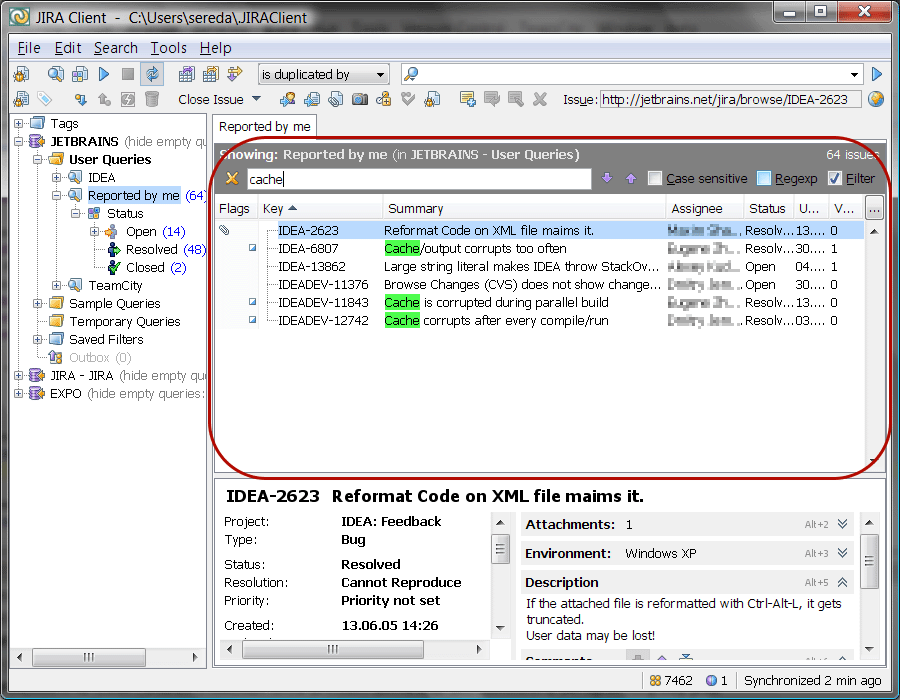This screenshot has height=700, width=900.
Task: Add a comment with the comment icon
Action: coord(467,98)
